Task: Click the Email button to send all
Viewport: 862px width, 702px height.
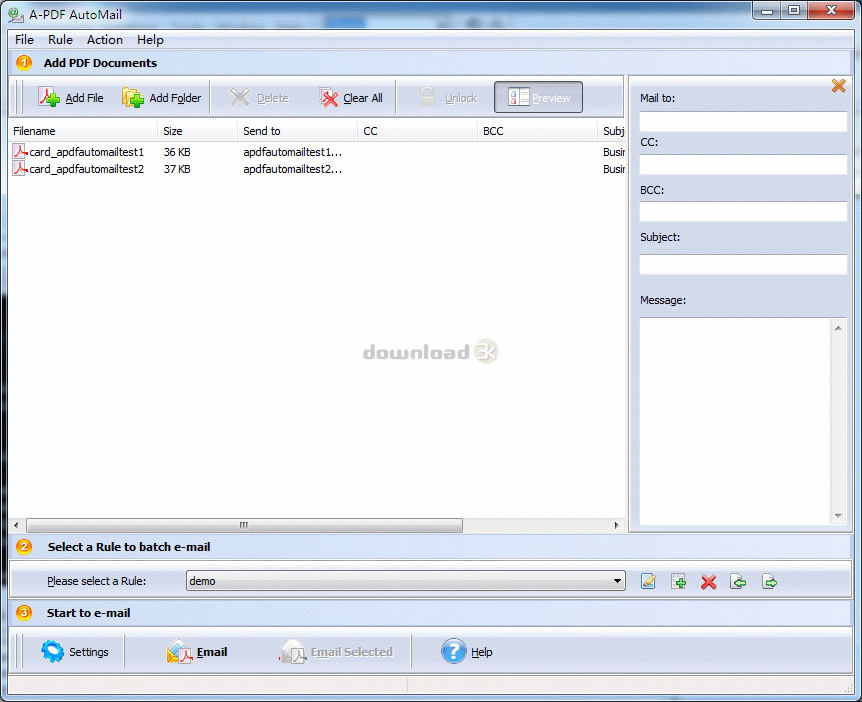Action: (197, 652)
